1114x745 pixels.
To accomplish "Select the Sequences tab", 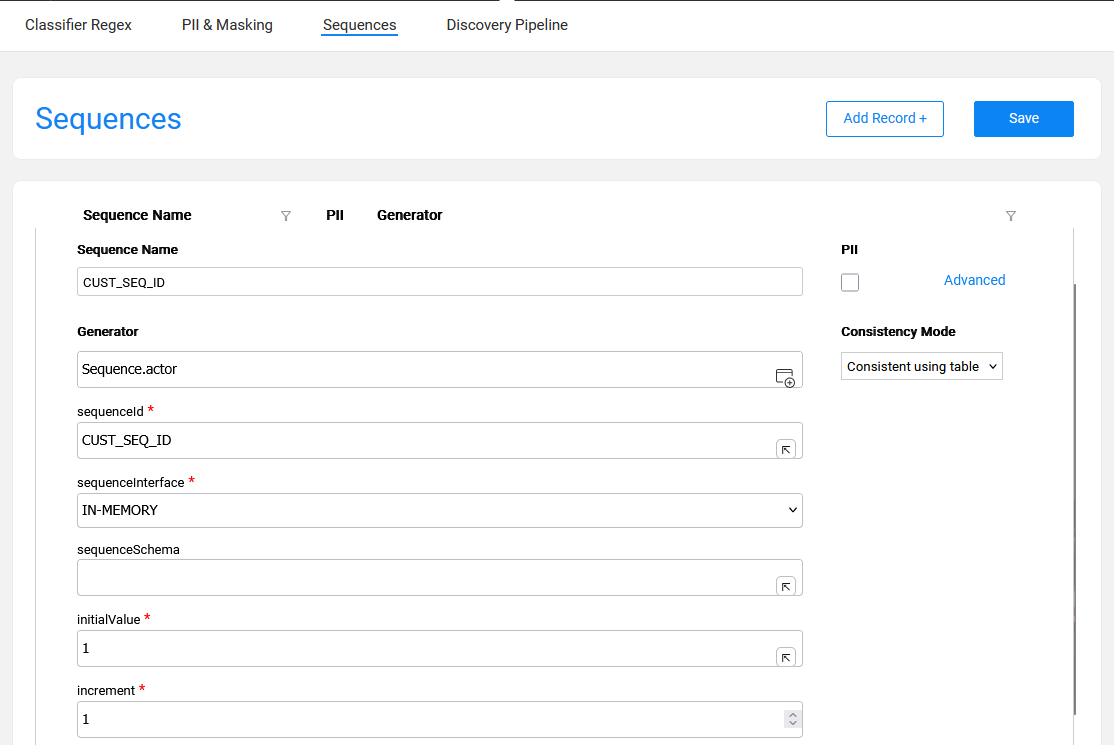I will point(359,25).
